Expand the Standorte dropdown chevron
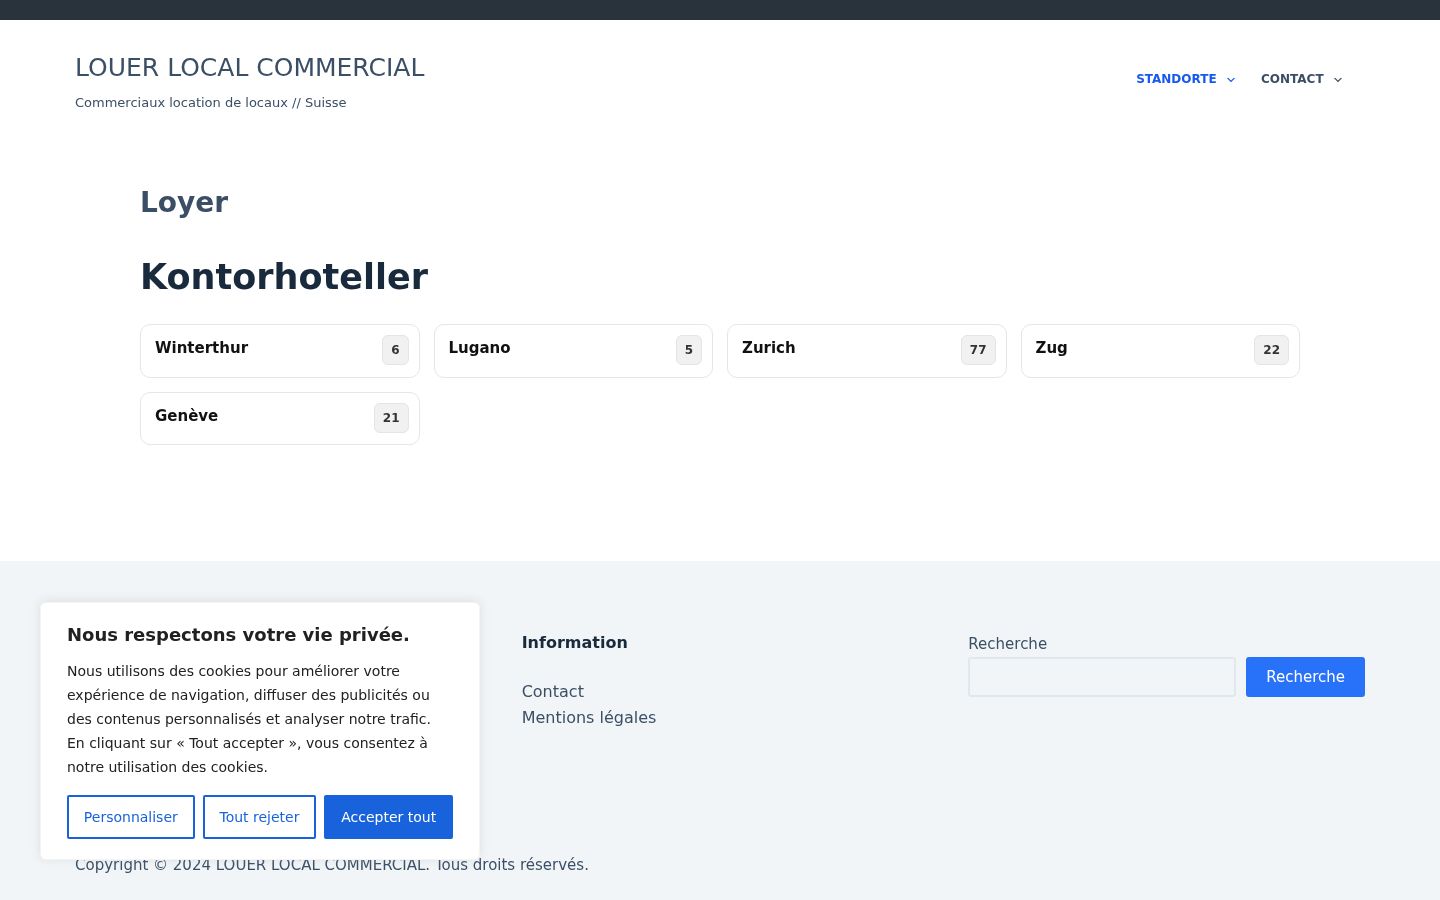This screenshot has width=1440, height=900. [x=1231, y=80]
